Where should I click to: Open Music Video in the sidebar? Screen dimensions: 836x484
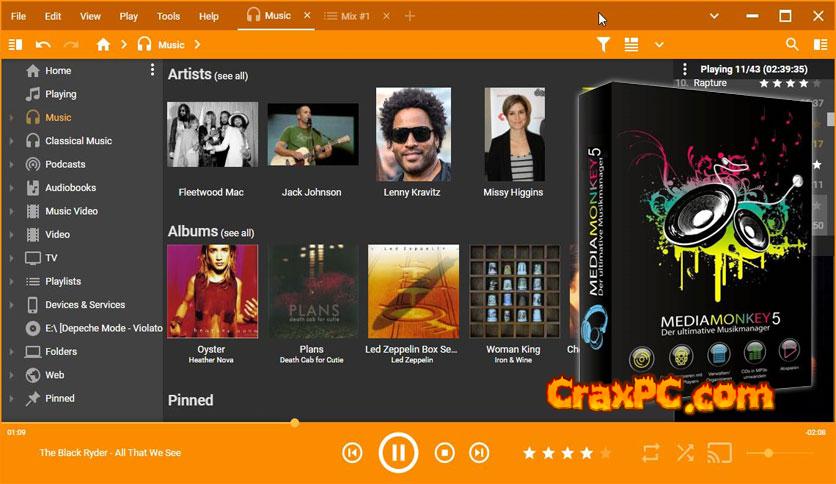[71, 211]
